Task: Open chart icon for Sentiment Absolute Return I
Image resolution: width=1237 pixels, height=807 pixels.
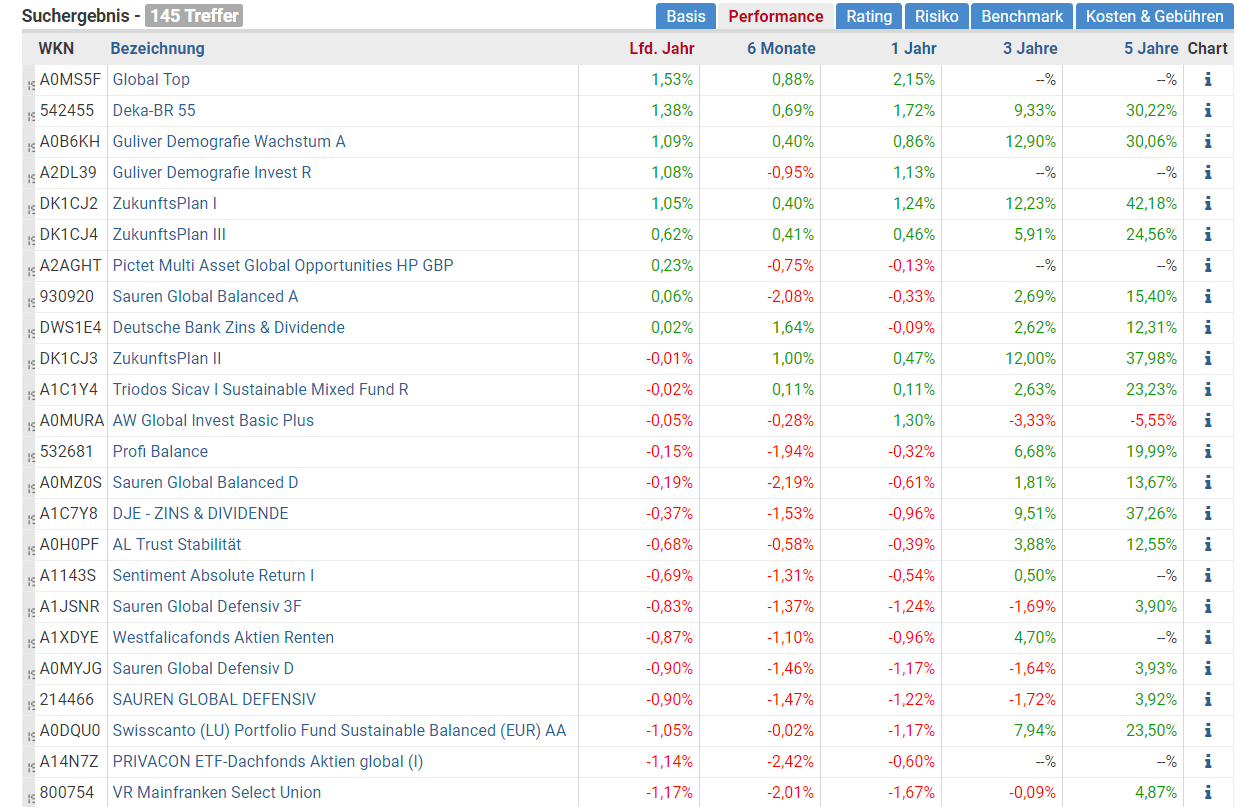Action: click(x=1208, y=576)
